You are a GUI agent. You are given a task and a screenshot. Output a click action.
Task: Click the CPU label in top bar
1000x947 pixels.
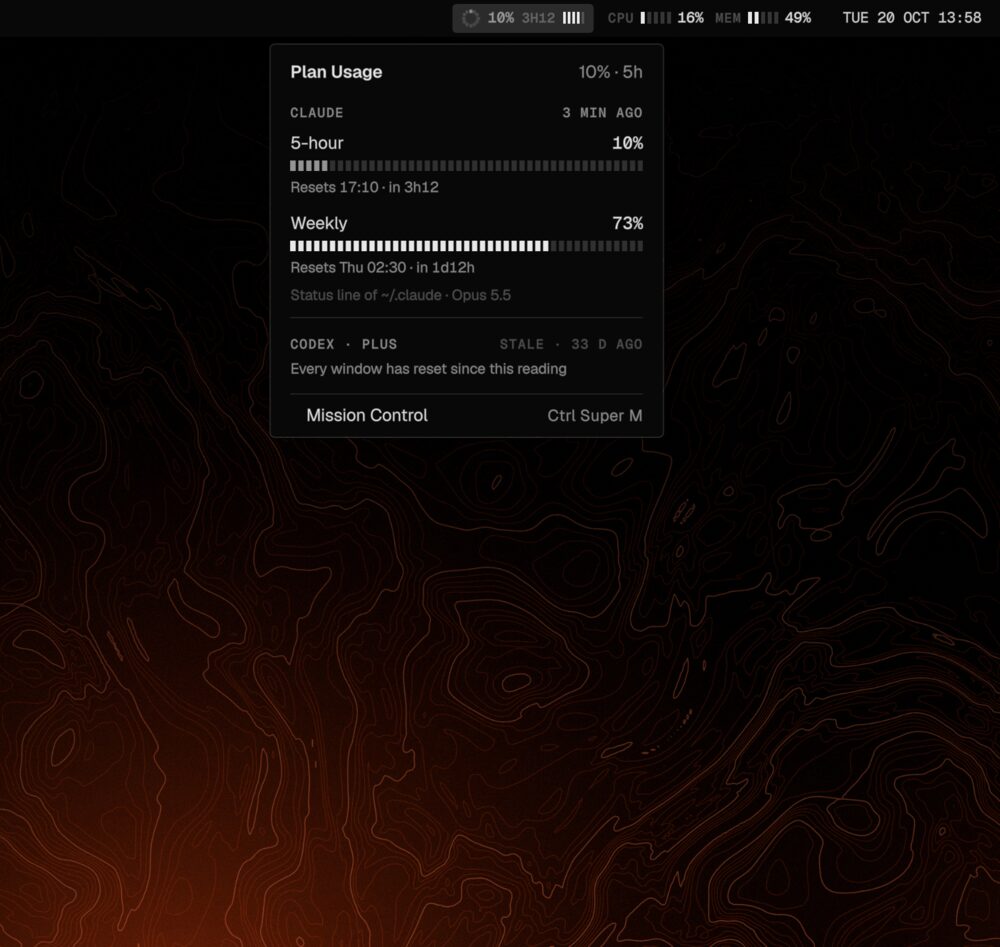pos(621,18)
